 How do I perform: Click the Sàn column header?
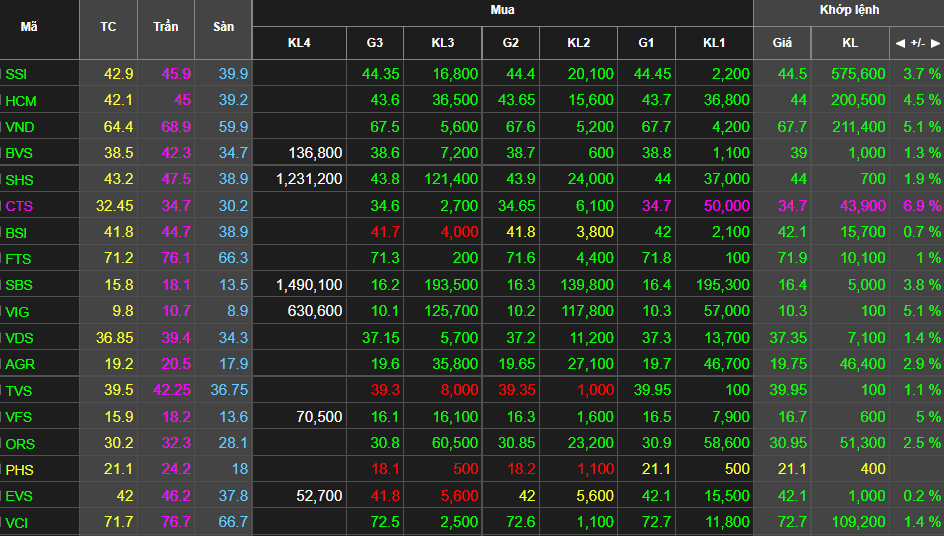tap(223, 27)
